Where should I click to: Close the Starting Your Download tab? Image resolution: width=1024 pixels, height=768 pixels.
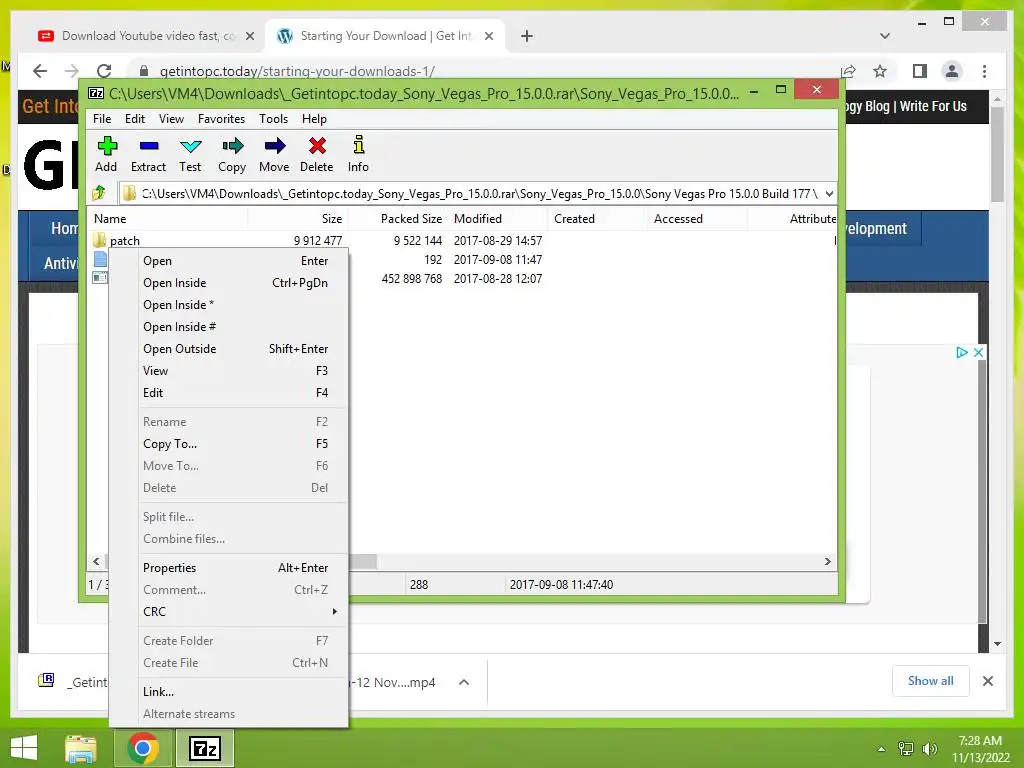[x=488, y=36]
